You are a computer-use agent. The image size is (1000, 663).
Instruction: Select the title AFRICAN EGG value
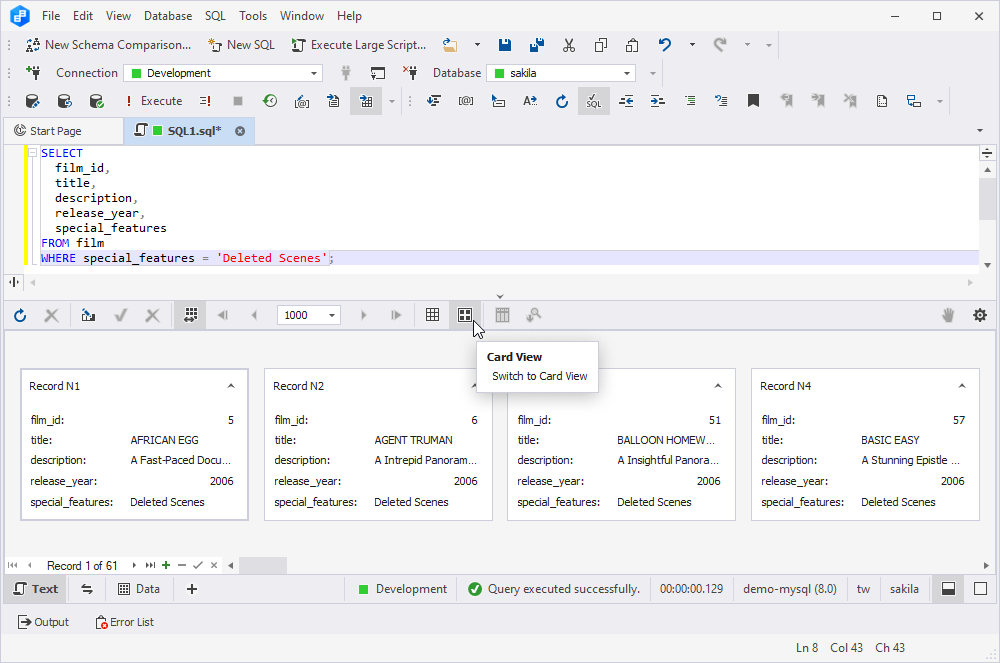[165, 440]
